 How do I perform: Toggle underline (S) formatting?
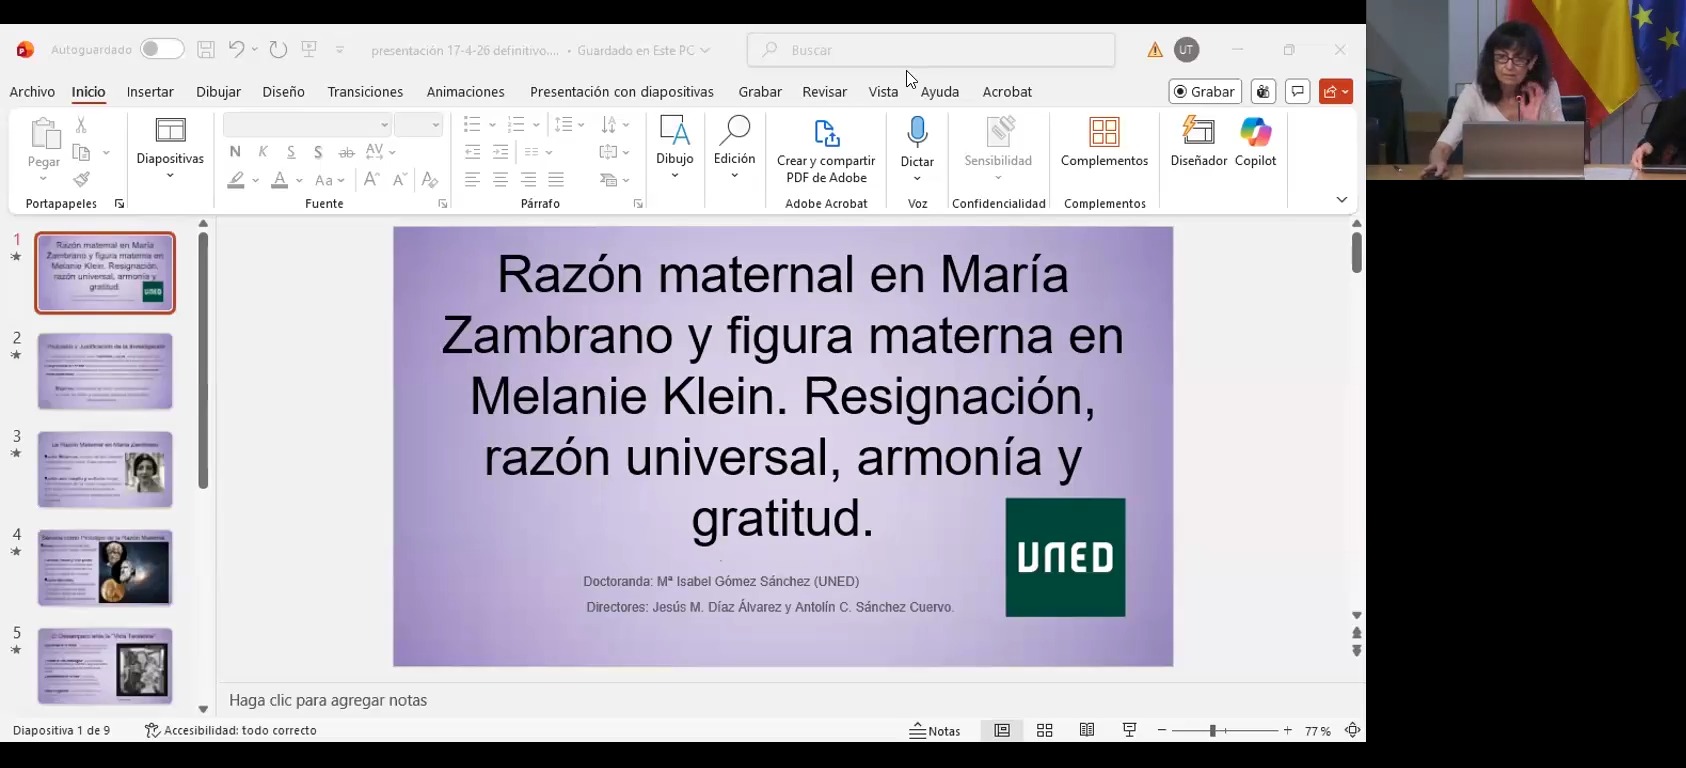[x=291, y=152]
